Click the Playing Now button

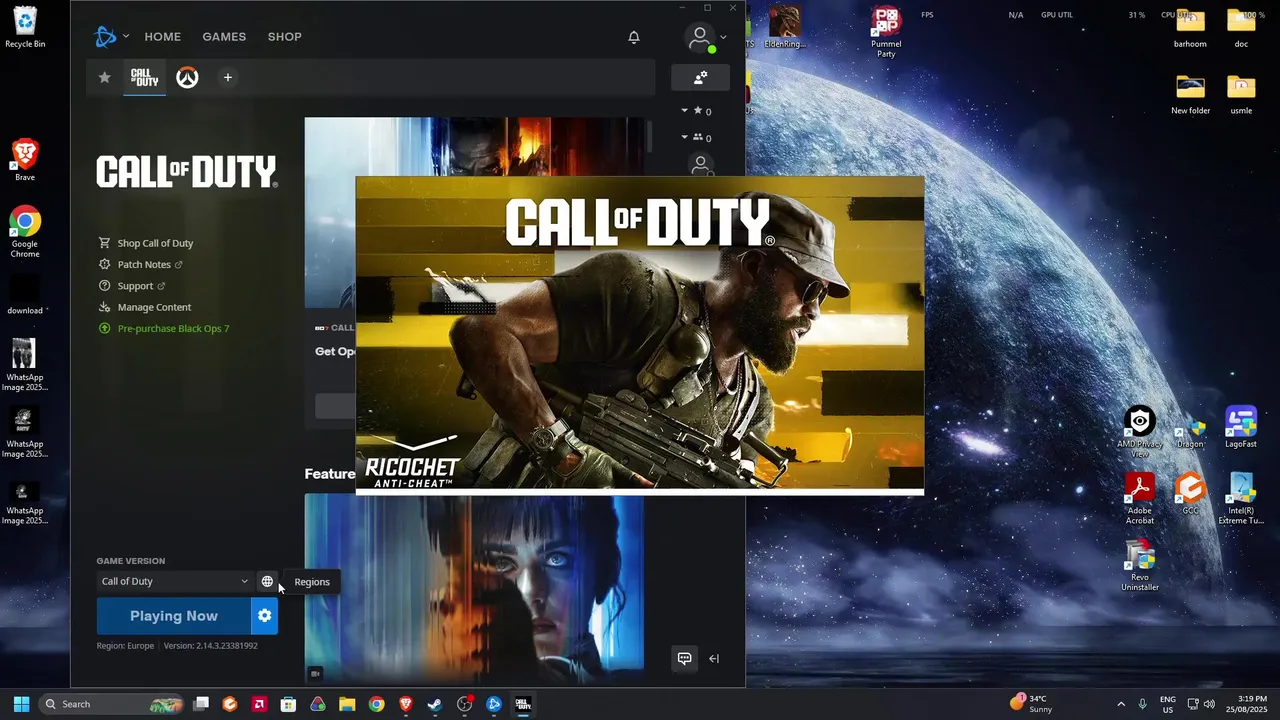pos(174,616)
